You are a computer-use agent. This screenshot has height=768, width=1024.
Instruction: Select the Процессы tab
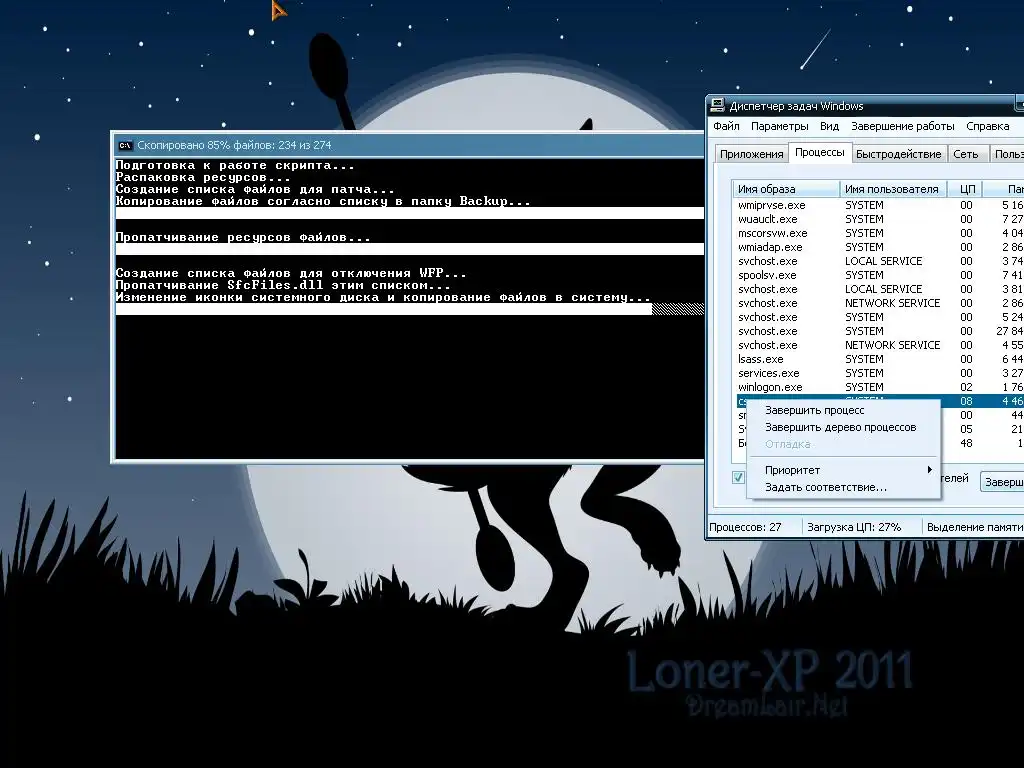click(x=820, y=152)
